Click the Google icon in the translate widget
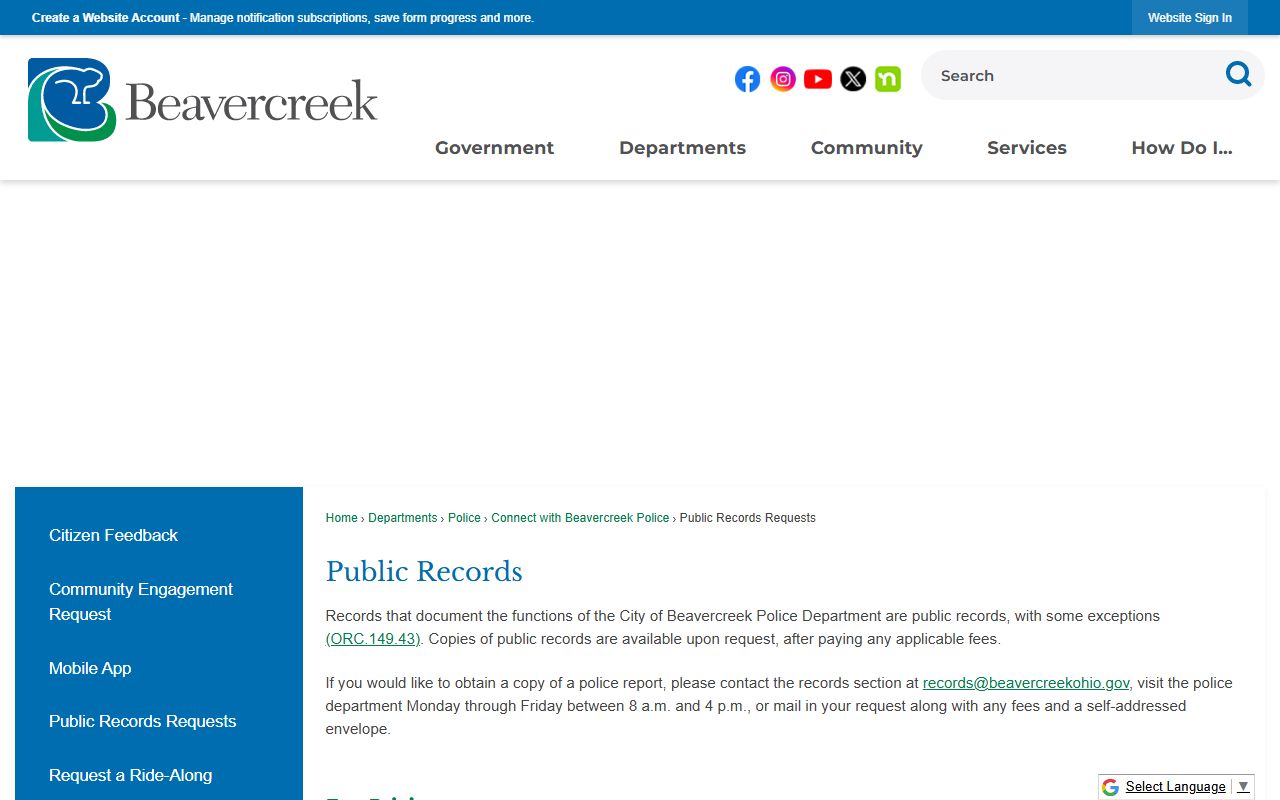 tap(1110, 787)
